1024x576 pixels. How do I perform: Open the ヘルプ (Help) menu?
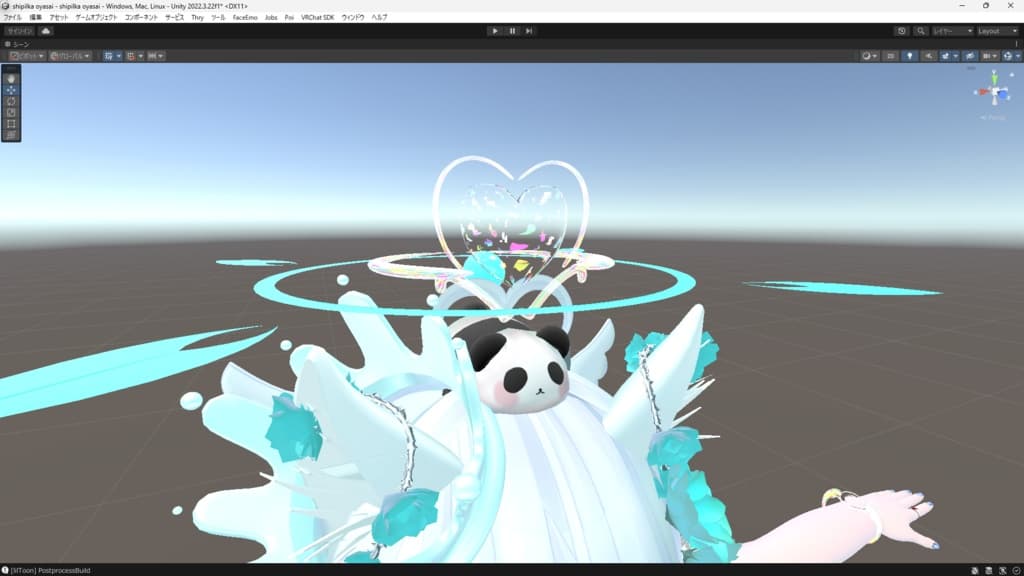click(x=379, y=18)
